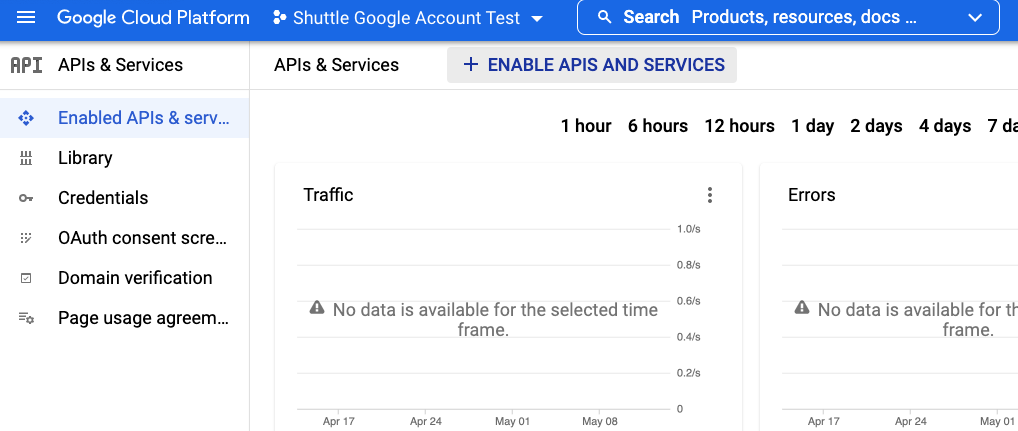This screenshot has height=431, width=1018.
Task: Click the Google Cloud Platform logo text
Action: (153, 18)
